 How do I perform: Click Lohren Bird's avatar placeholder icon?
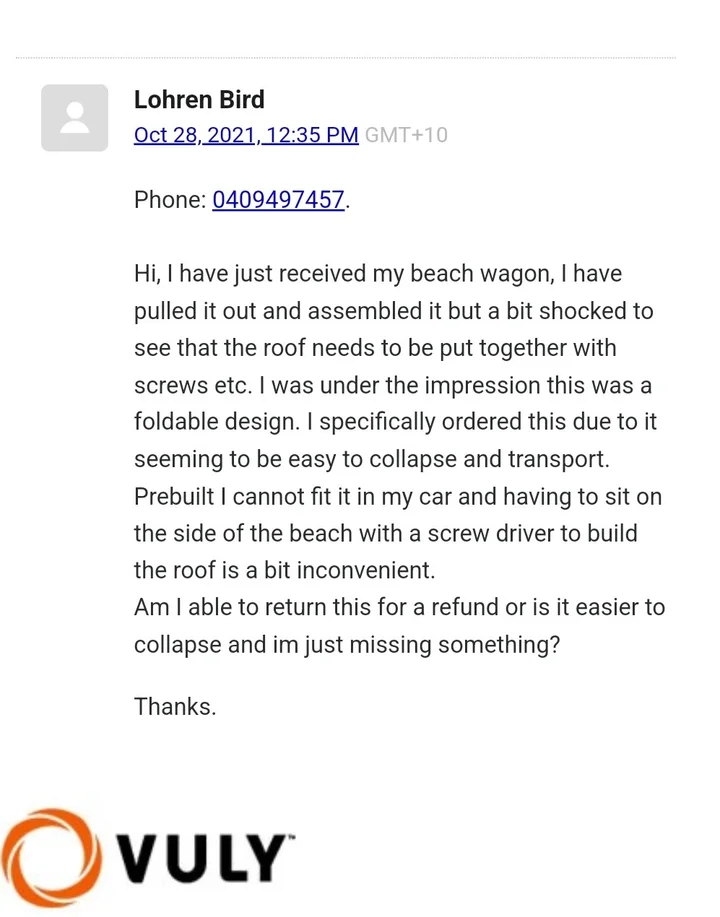click(x=74, y=118)
